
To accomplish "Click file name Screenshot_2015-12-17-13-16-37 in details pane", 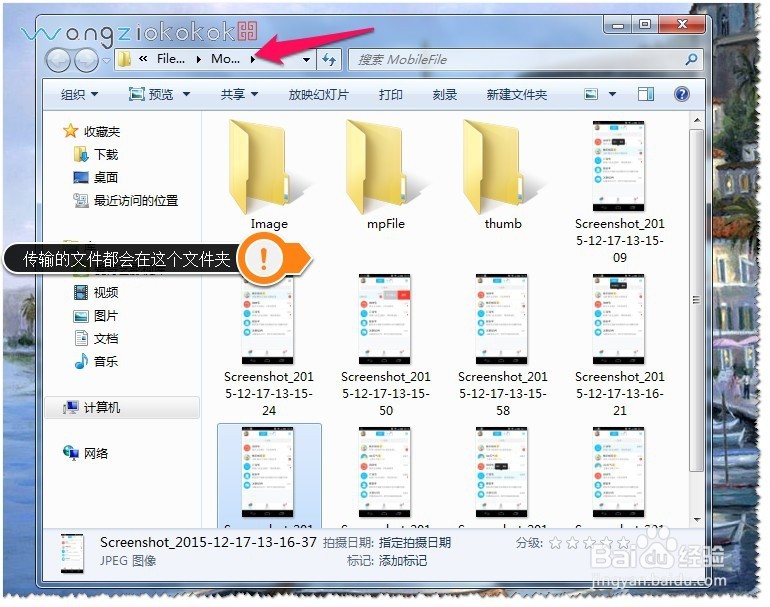I will tap(208, 542).
